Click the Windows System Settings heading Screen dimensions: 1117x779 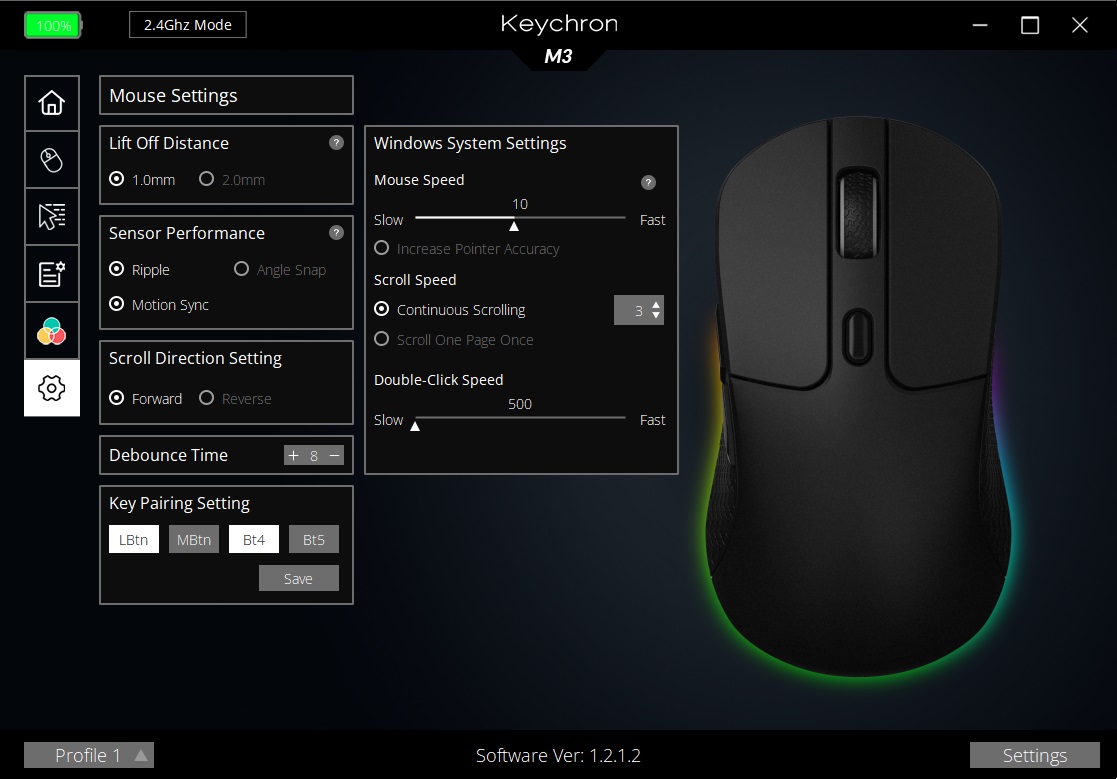click(x=470, y=143)
